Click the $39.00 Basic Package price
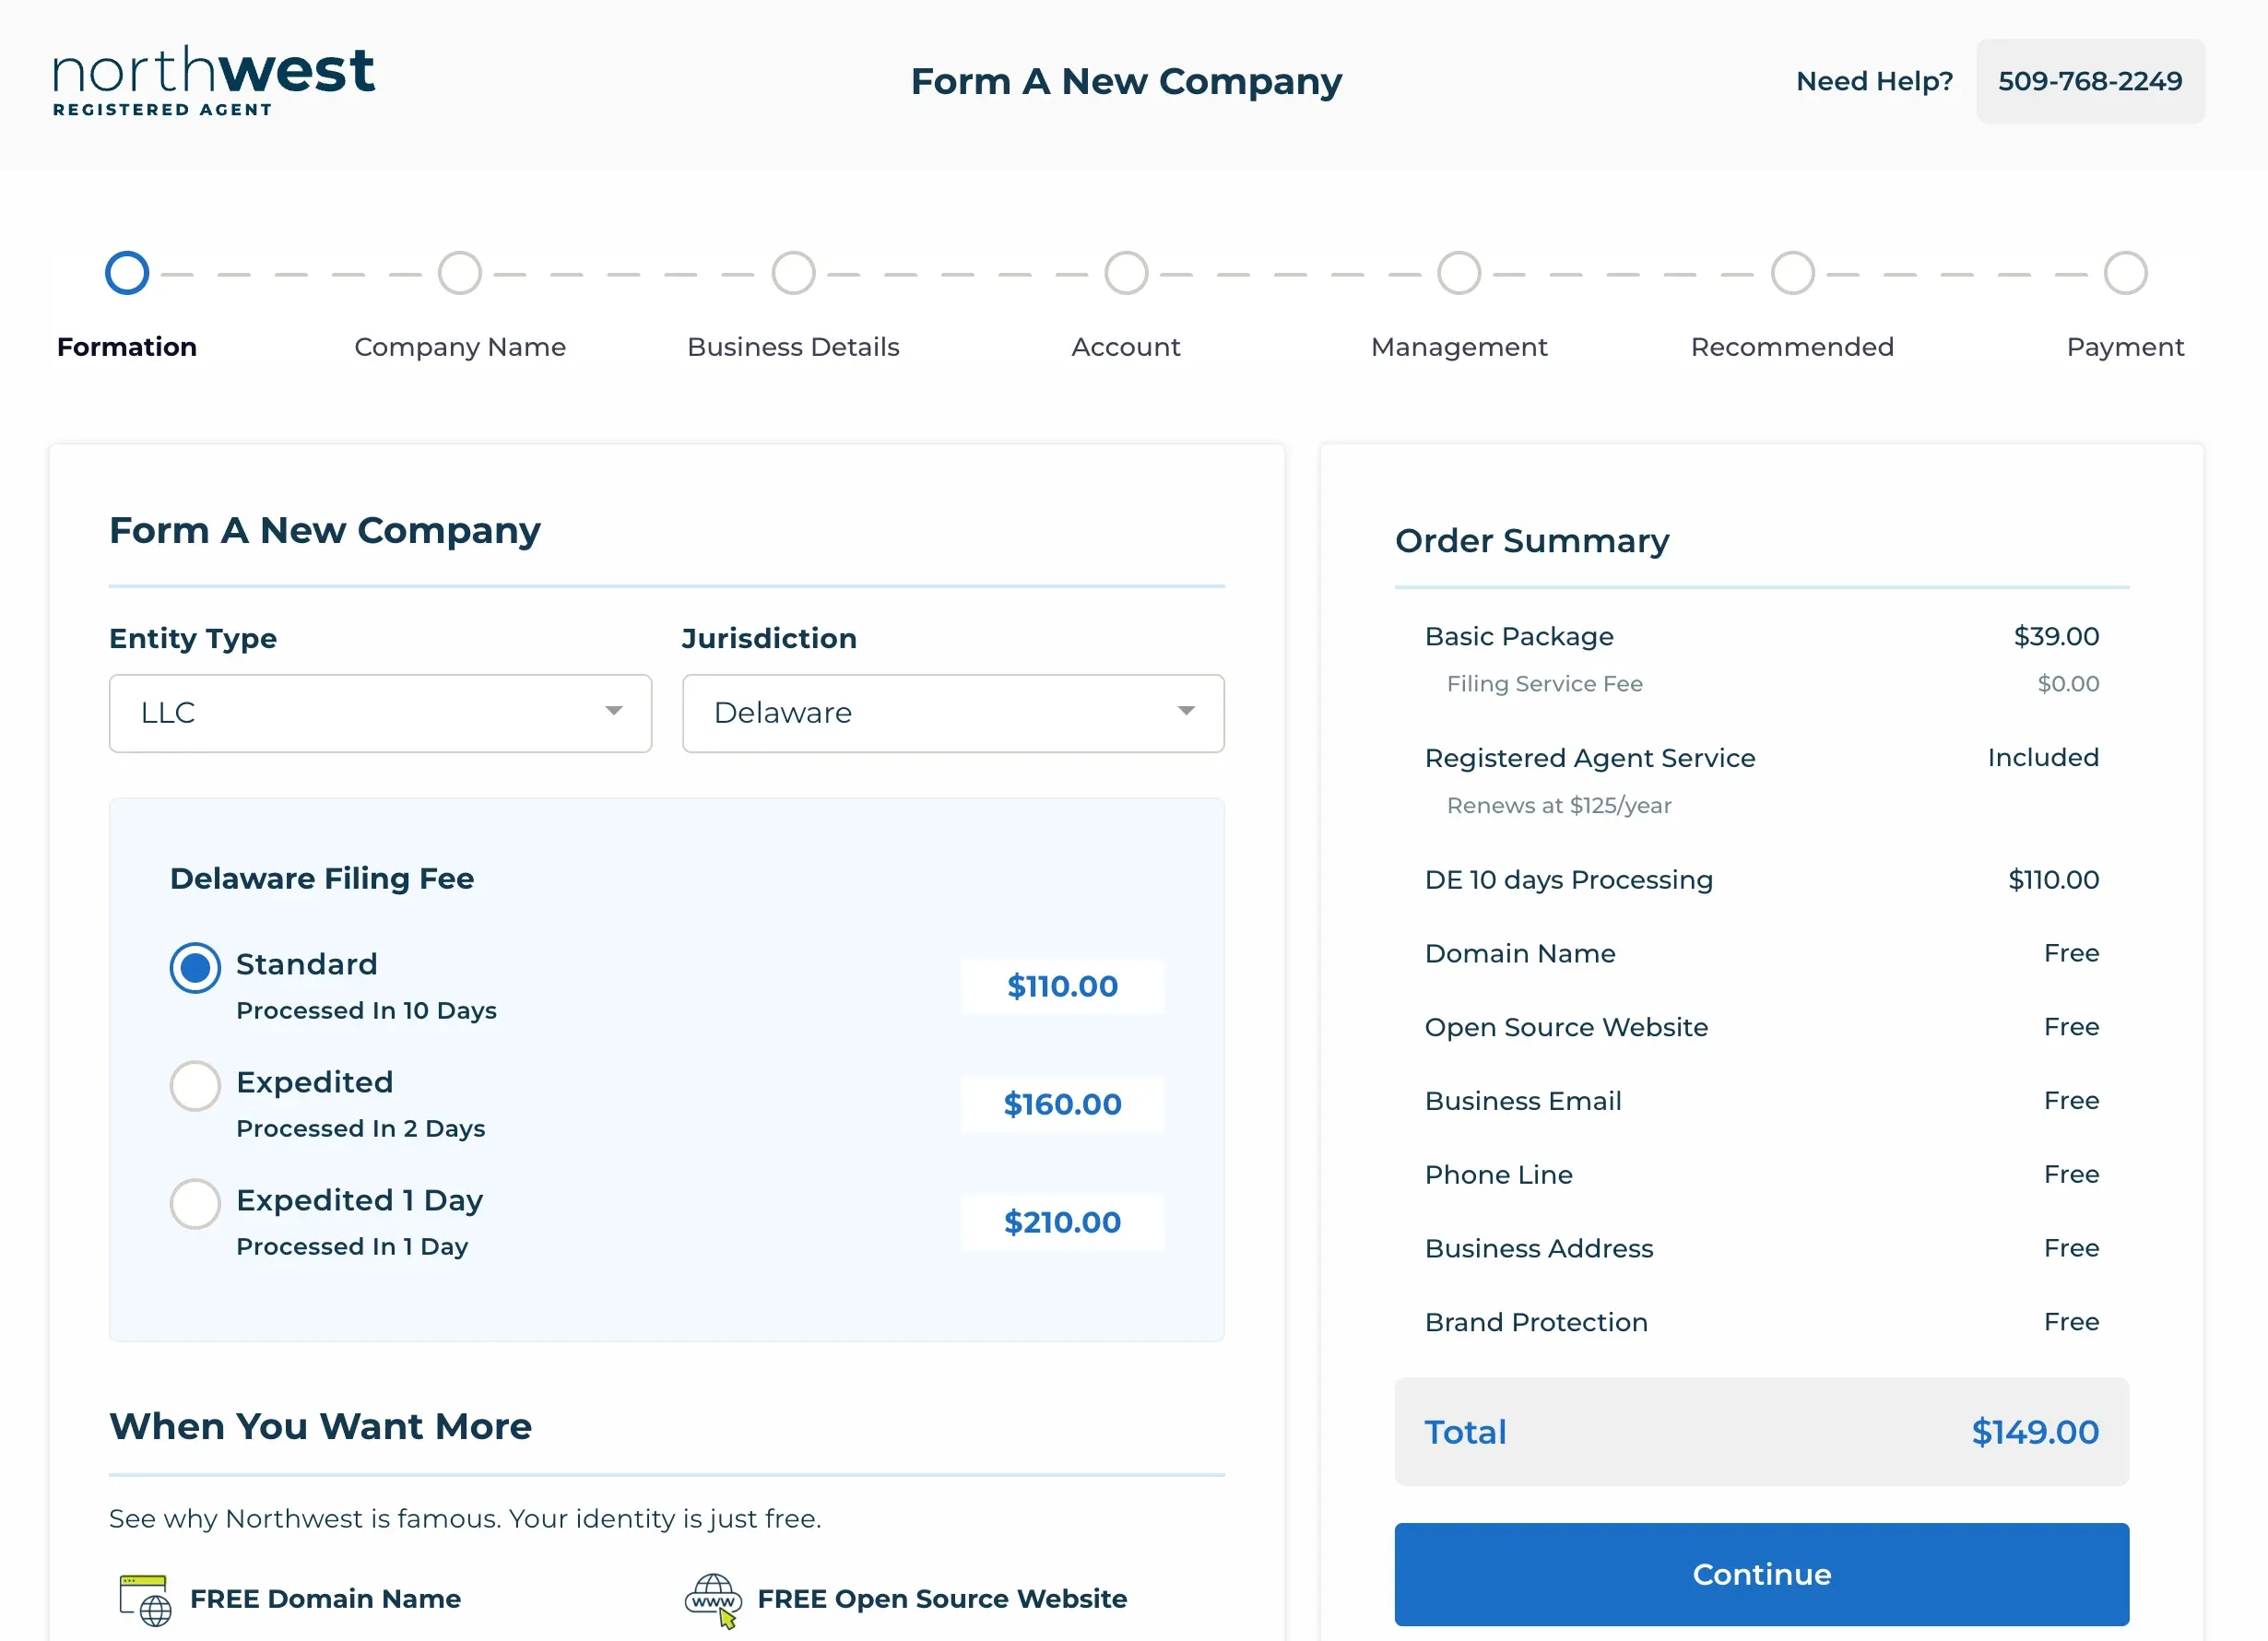The image size is (2268, 1641). 2056,636
